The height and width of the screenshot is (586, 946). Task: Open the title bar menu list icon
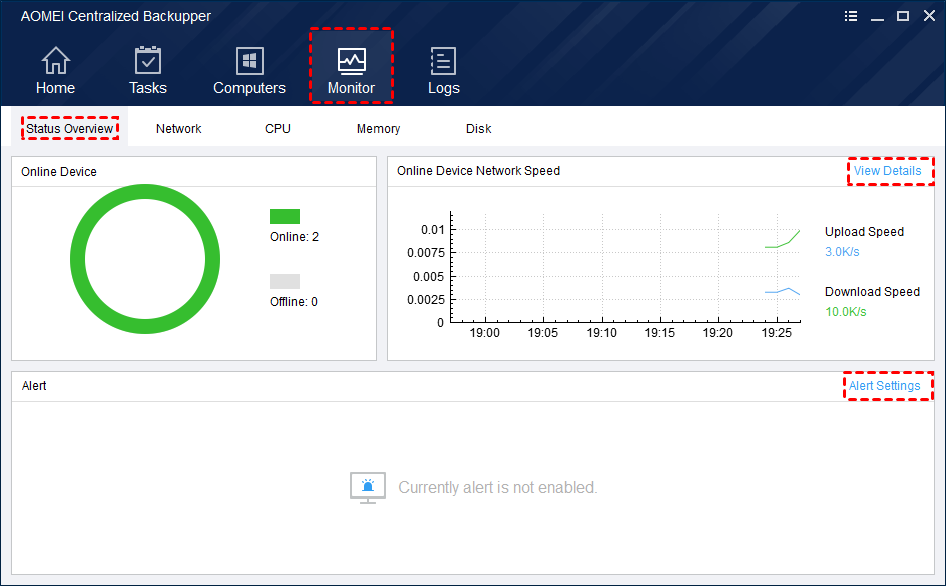click(851, 16)
